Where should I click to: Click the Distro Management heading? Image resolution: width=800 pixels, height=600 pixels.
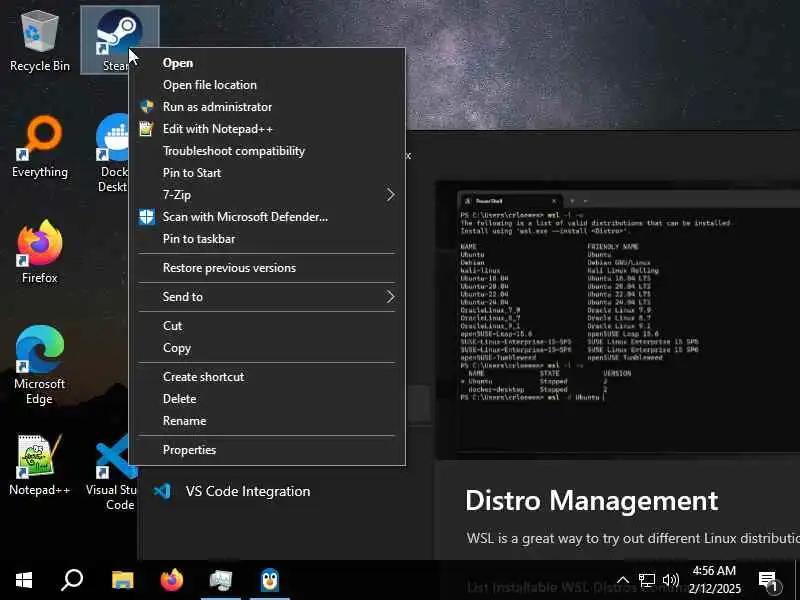(592, 501)
